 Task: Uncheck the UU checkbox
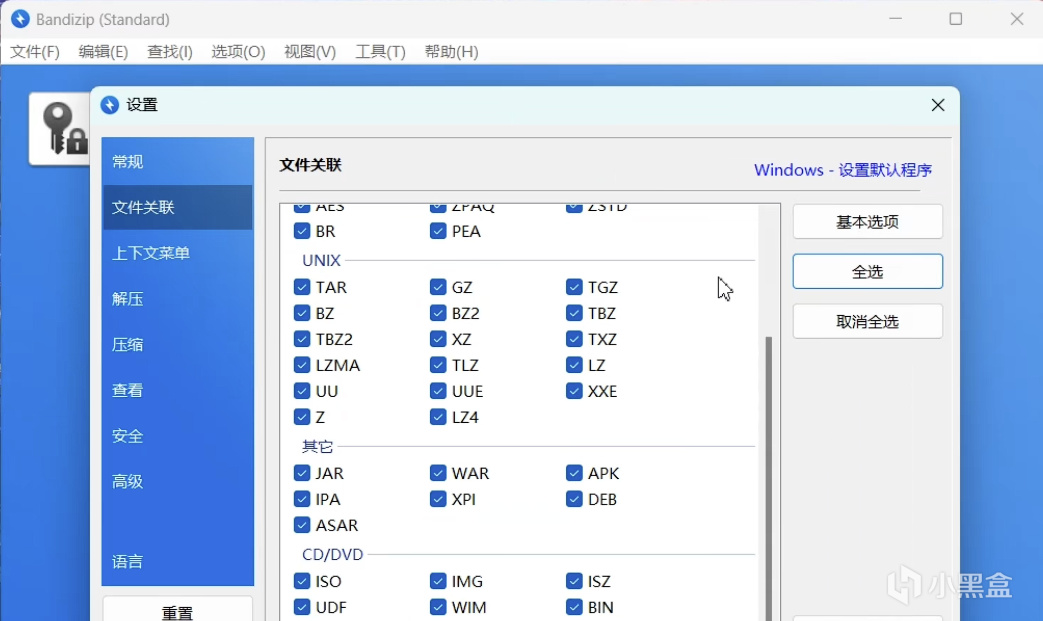[302, 390]
